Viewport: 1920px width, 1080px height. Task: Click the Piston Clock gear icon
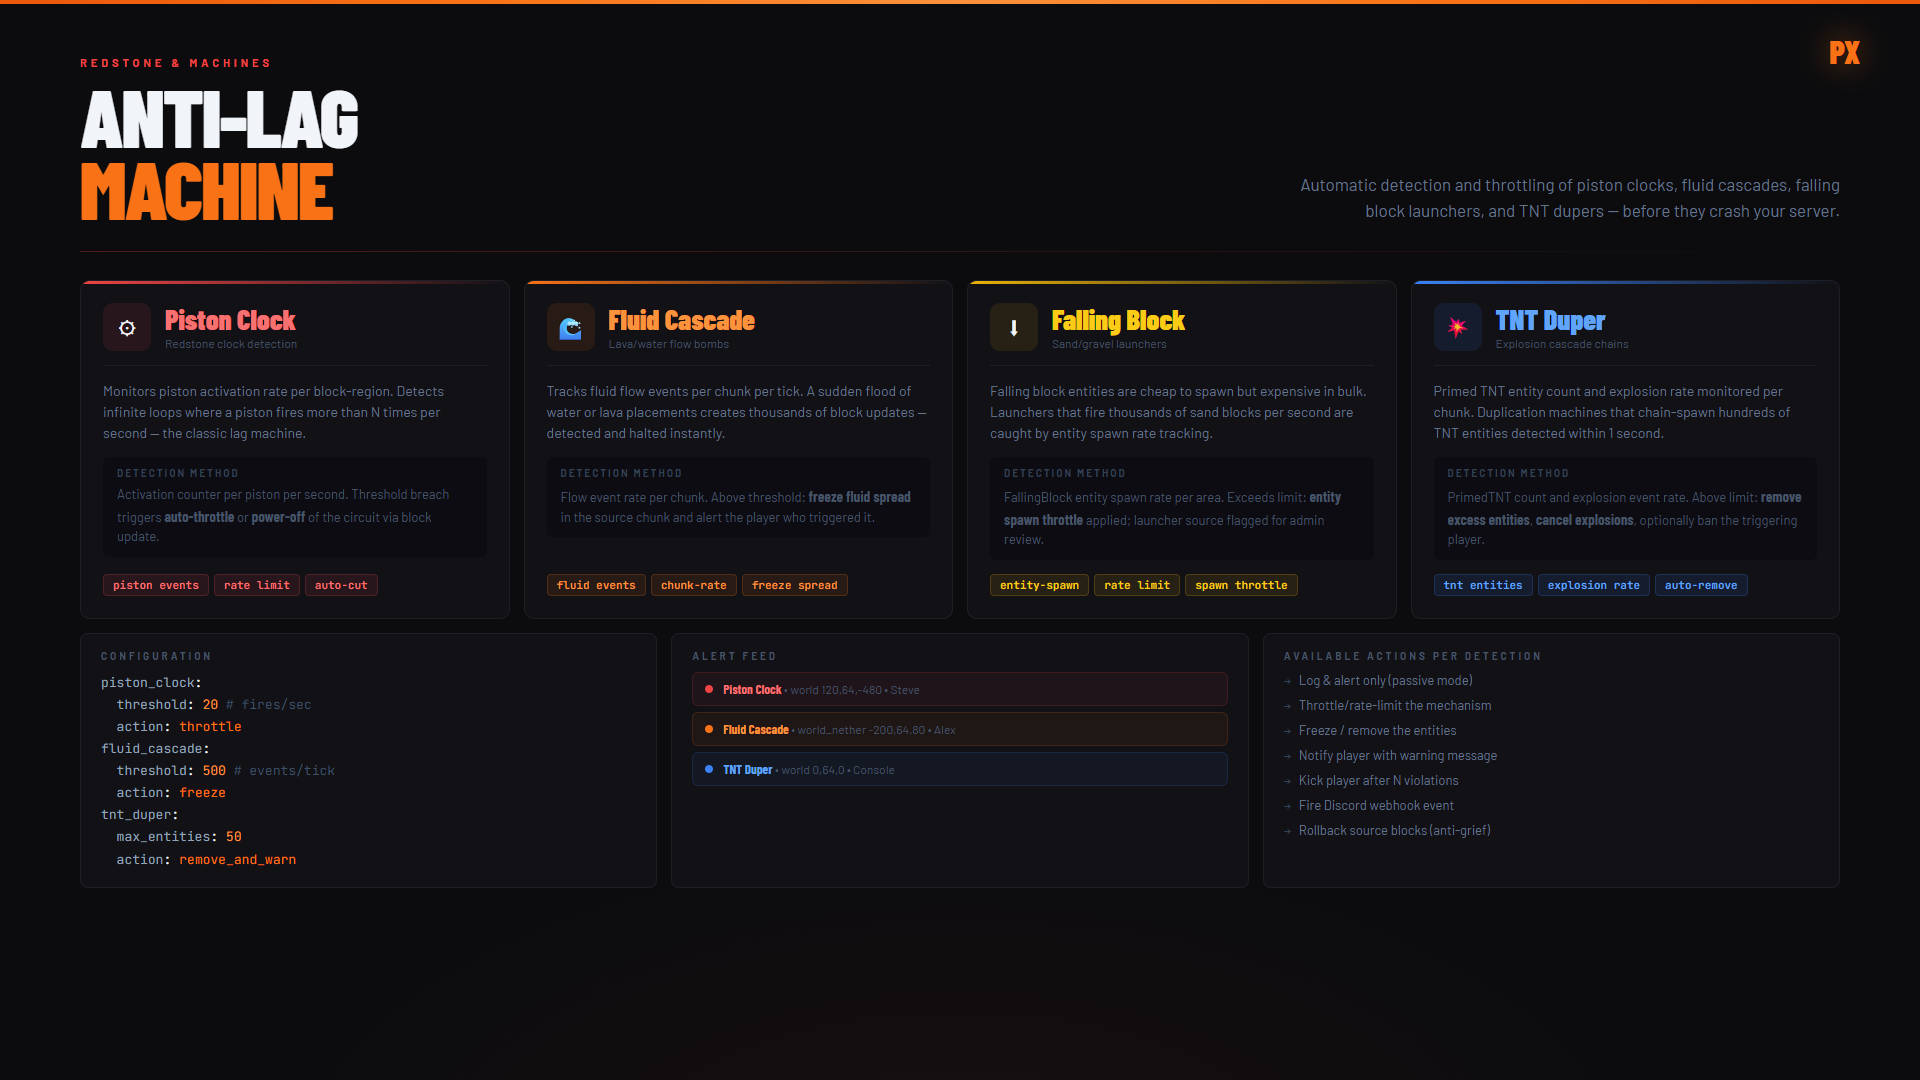point(127,328)
